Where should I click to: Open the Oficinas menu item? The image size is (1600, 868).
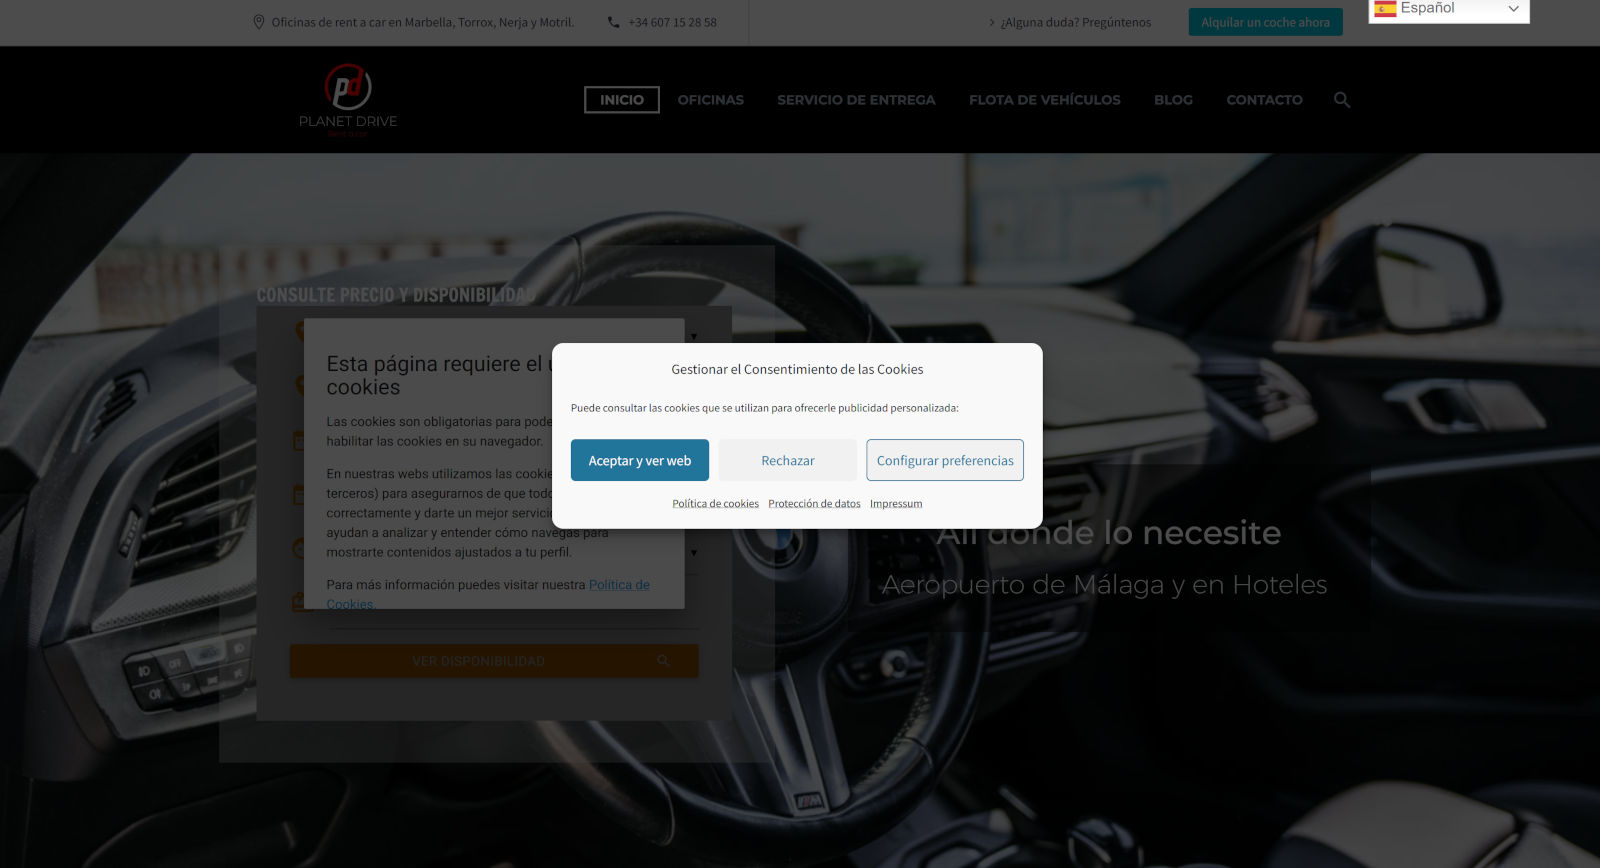coord(710,100)
